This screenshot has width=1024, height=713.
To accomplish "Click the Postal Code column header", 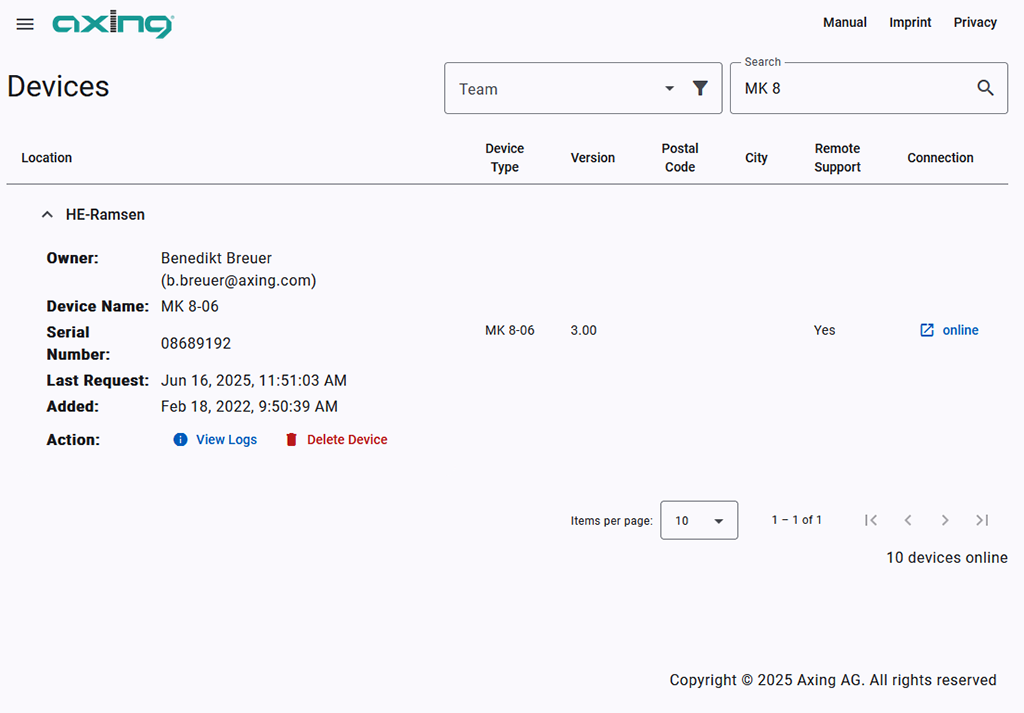I will (680, 157).
